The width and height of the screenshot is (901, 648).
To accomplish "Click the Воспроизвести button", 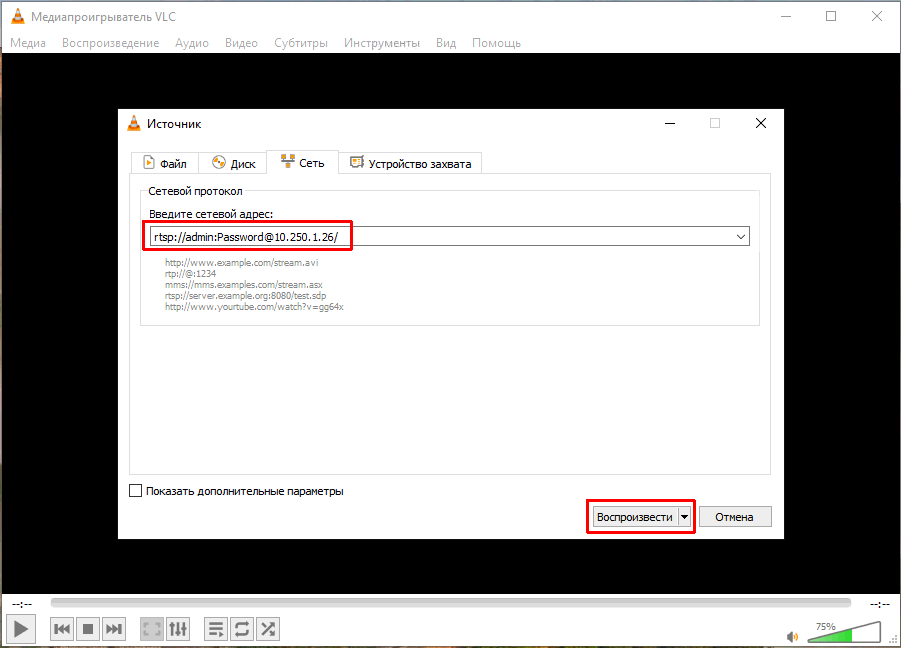I will tap(634, 517).
